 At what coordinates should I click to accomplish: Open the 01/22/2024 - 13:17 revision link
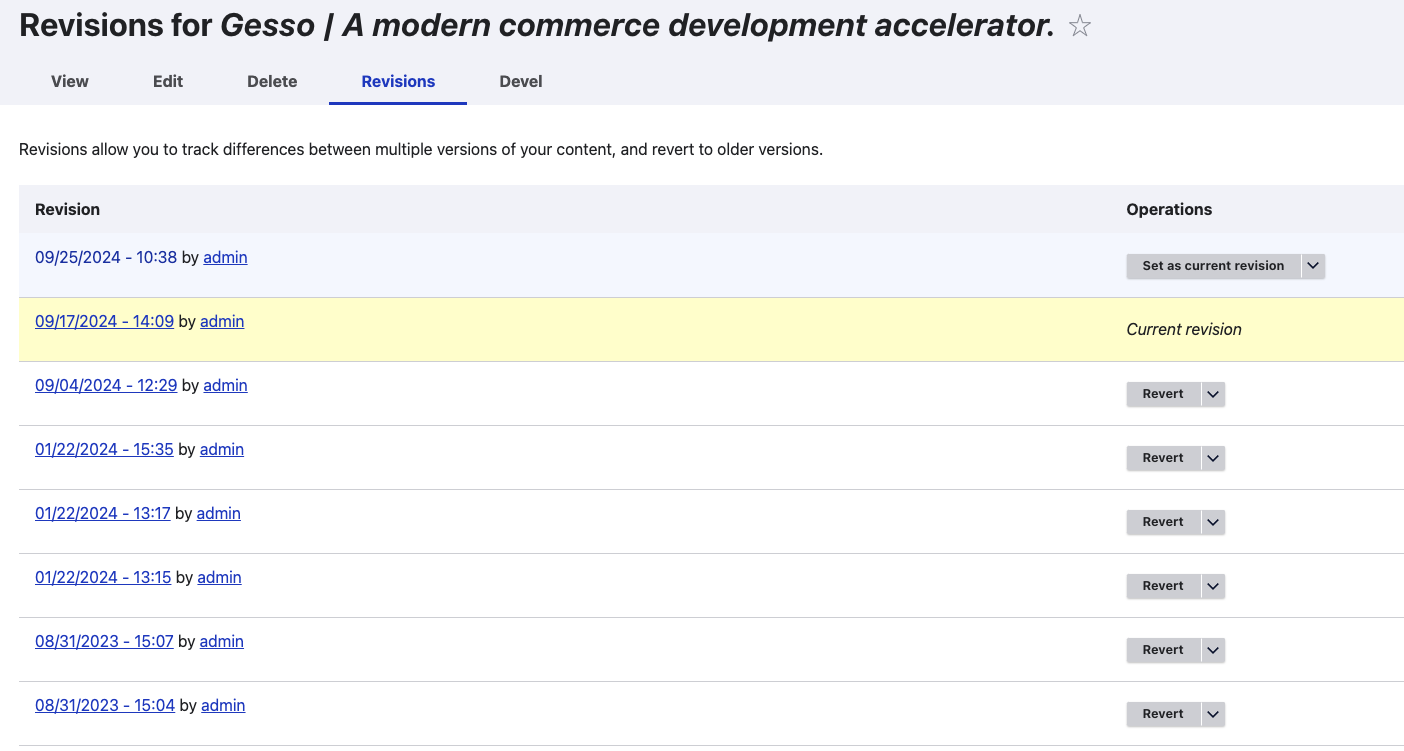[x=103, y=514]
